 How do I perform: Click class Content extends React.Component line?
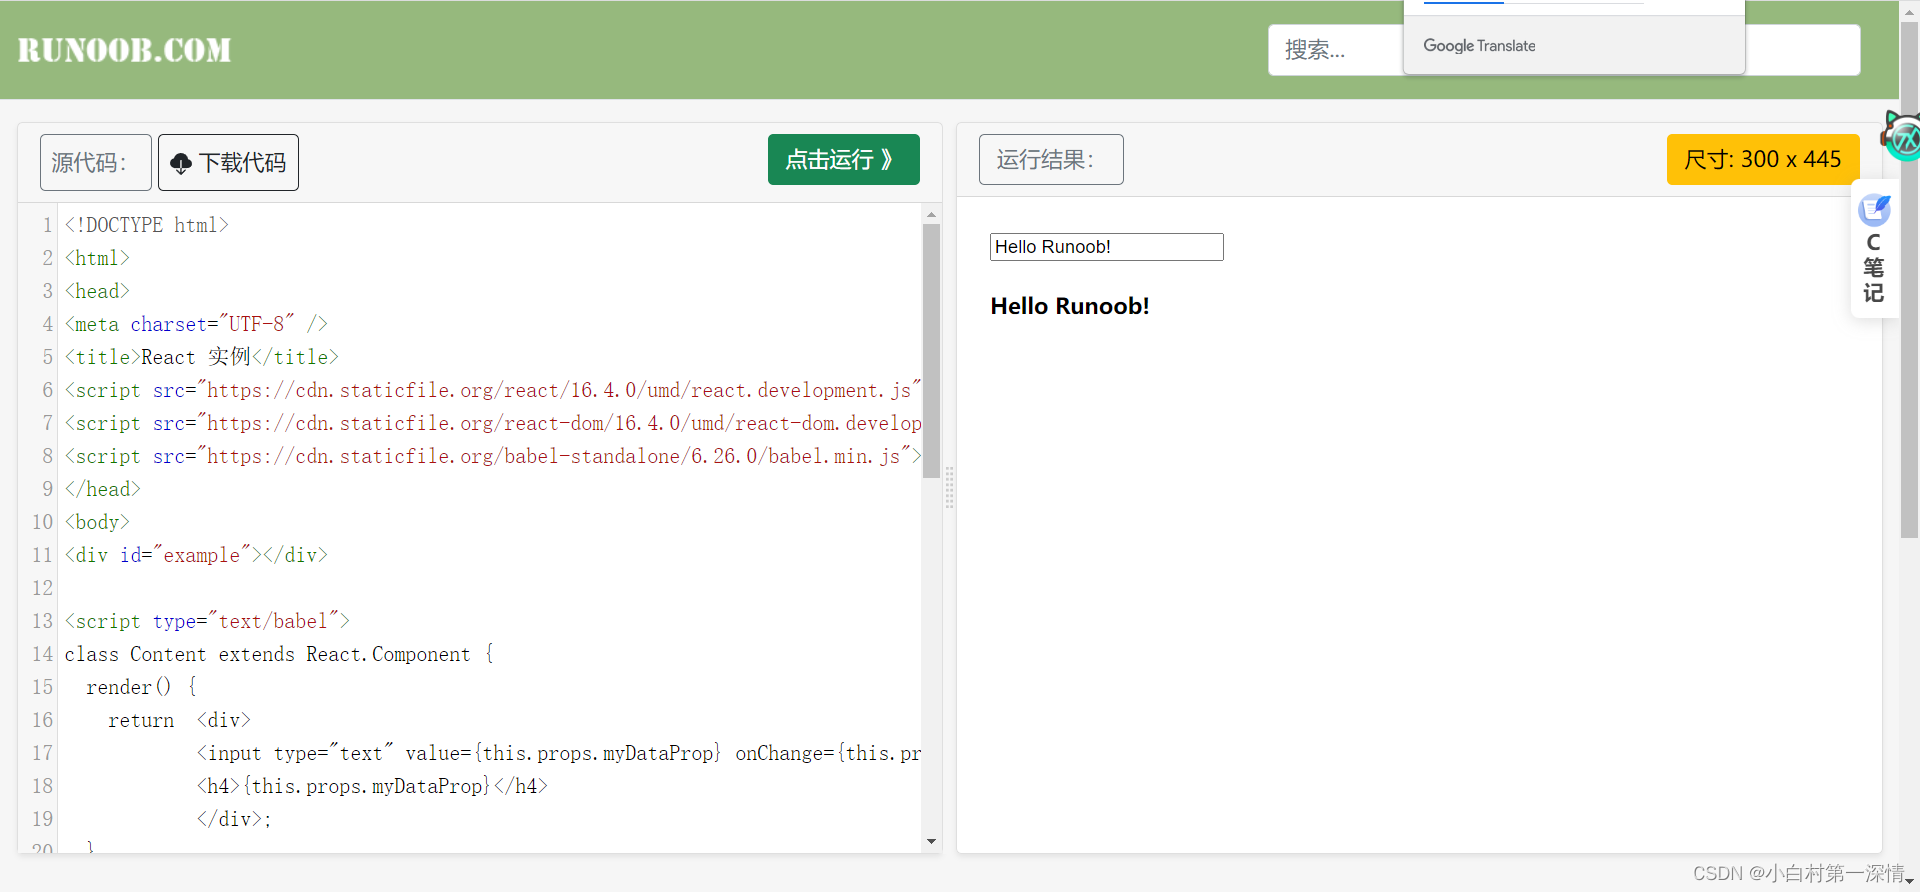click(x=279, y=654)
